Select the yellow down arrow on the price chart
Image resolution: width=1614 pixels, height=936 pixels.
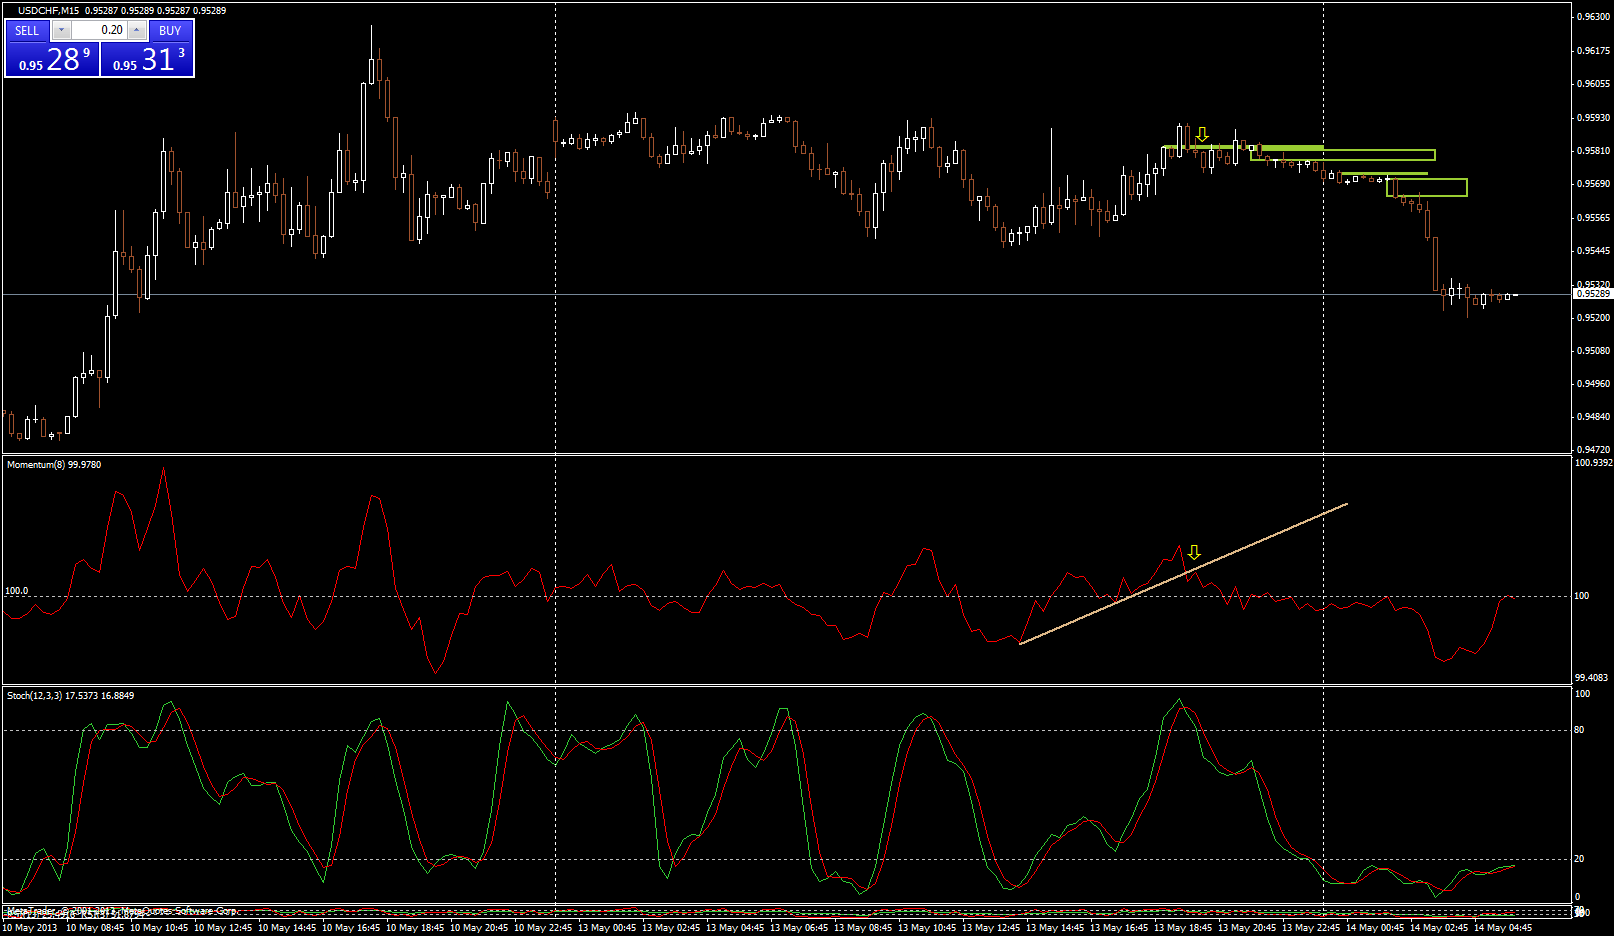pos(1202,133)
